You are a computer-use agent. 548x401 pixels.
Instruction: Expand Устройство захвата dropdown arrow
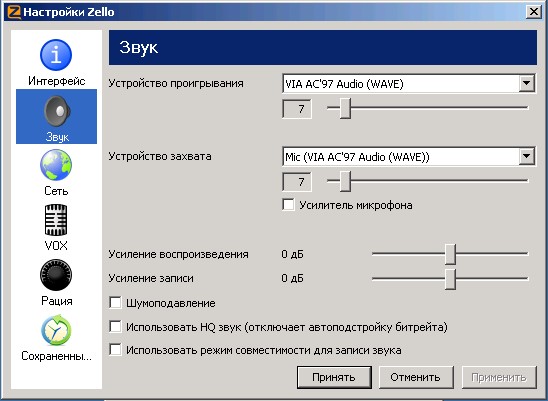tap(526, 156)
